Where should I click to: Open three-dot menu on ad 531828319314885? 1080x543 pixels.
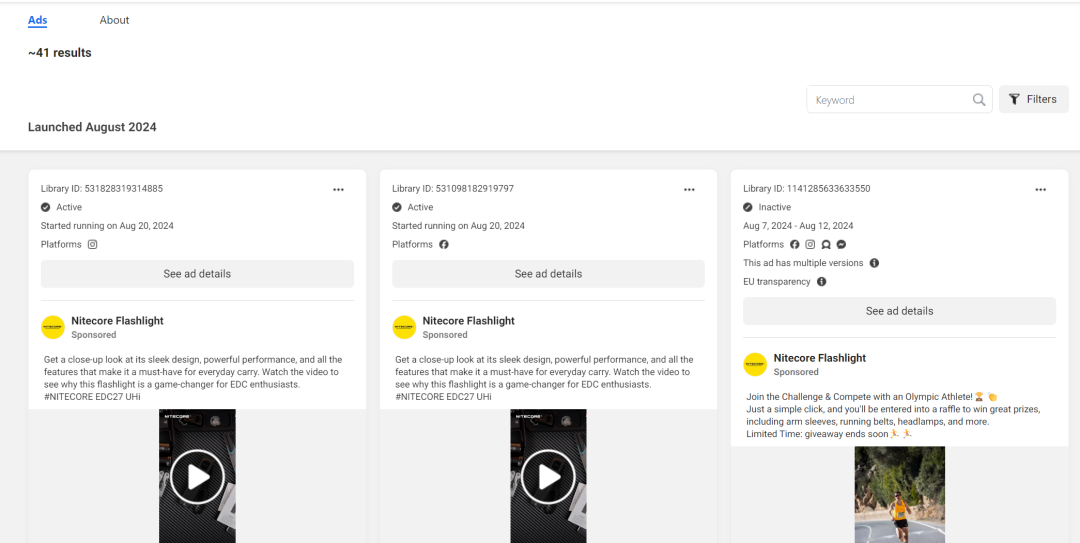pyautogui.click(x=338, y=189)
